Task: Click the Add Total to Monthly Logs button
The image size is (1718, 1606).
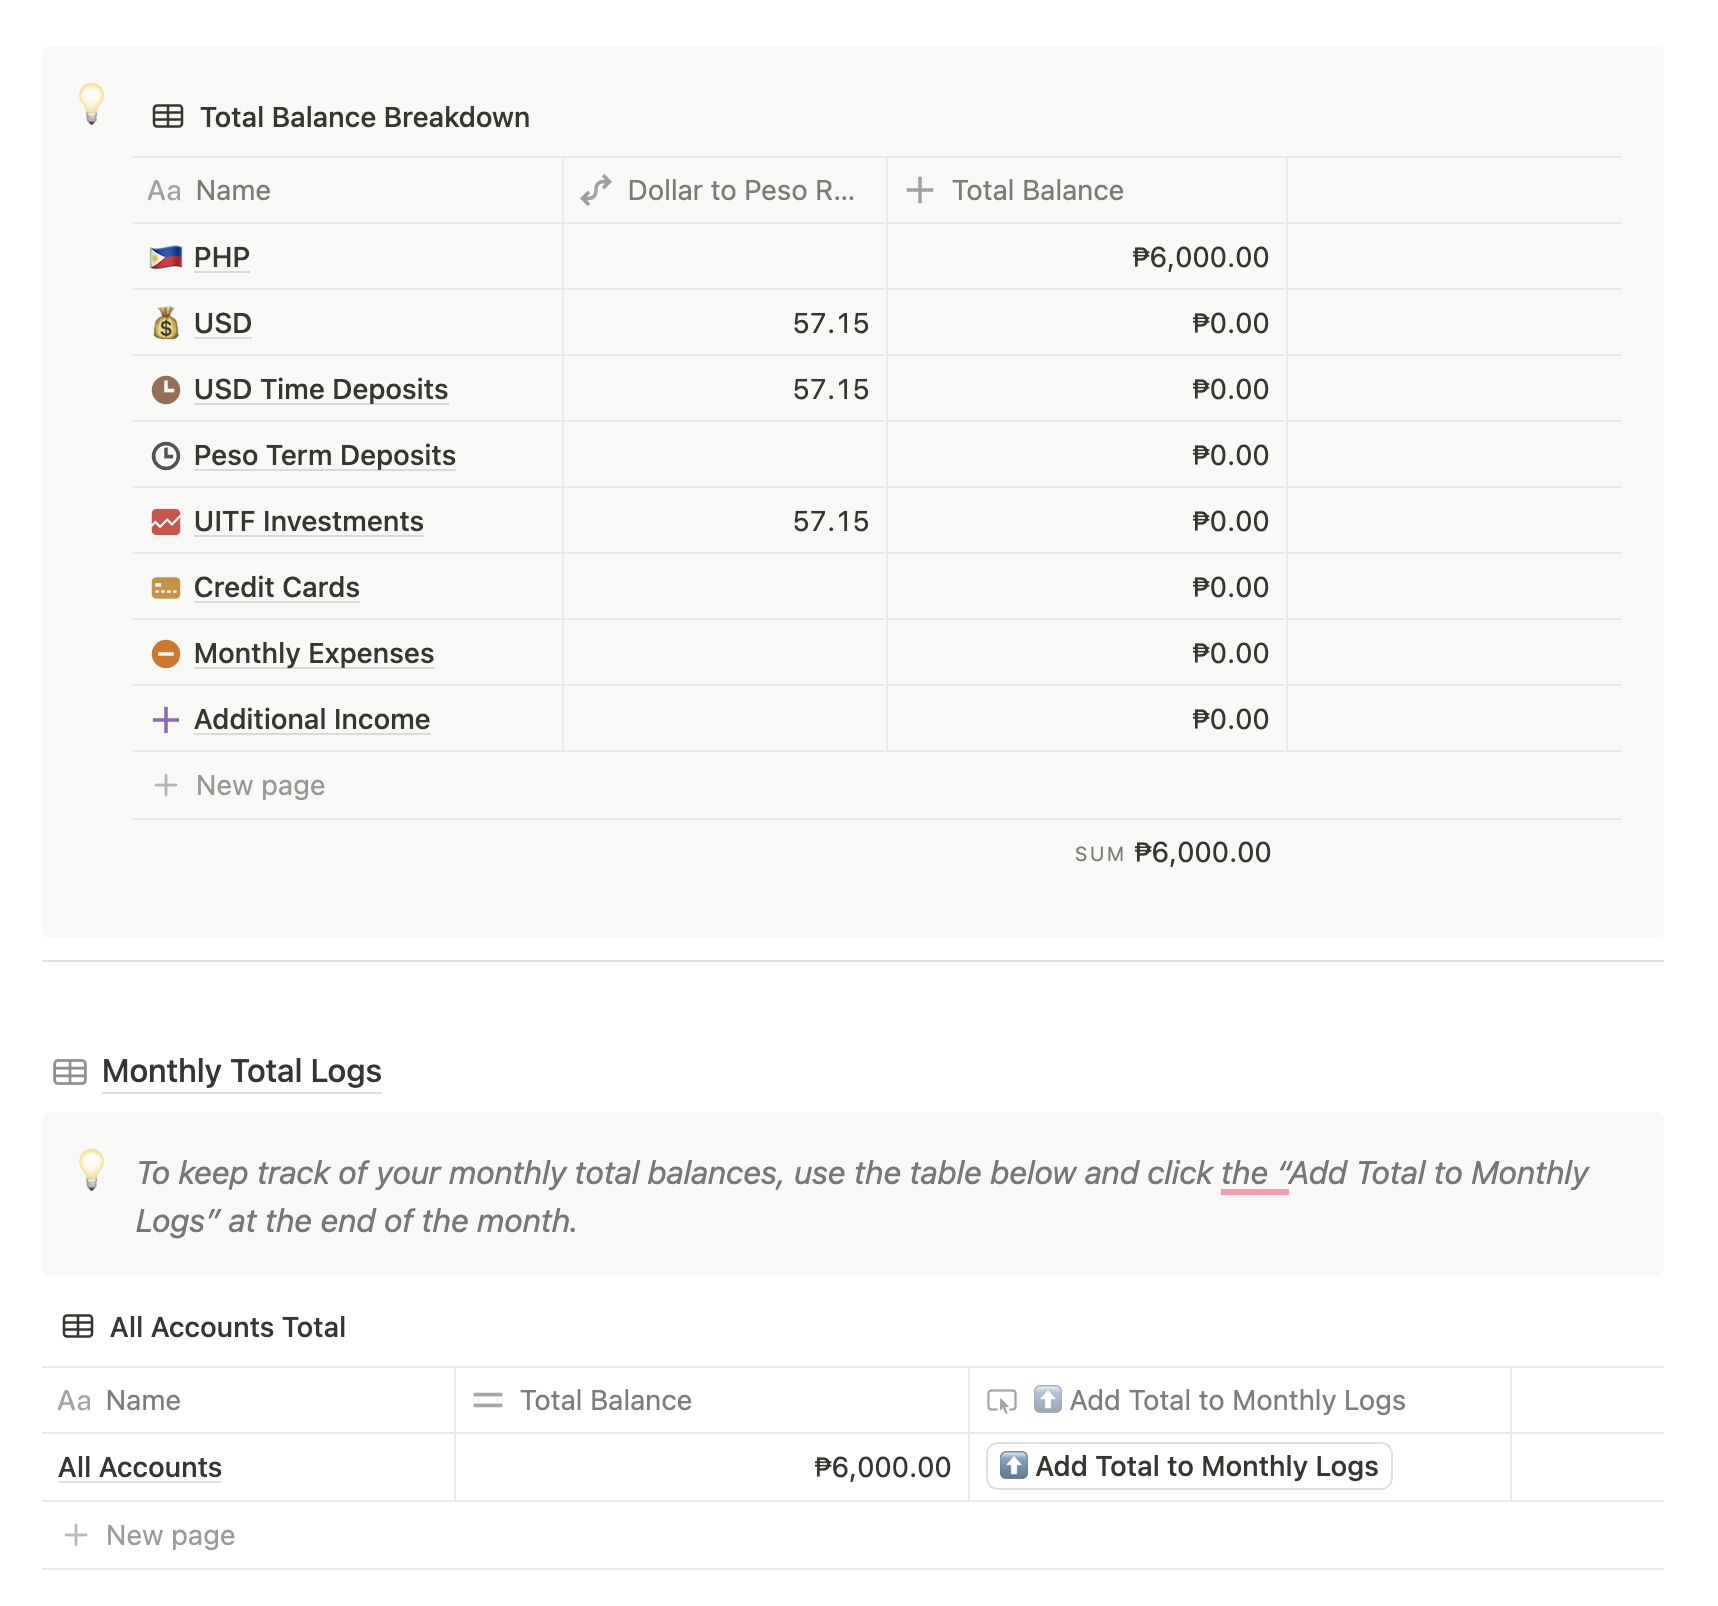Action: tap(1189, 1466)
